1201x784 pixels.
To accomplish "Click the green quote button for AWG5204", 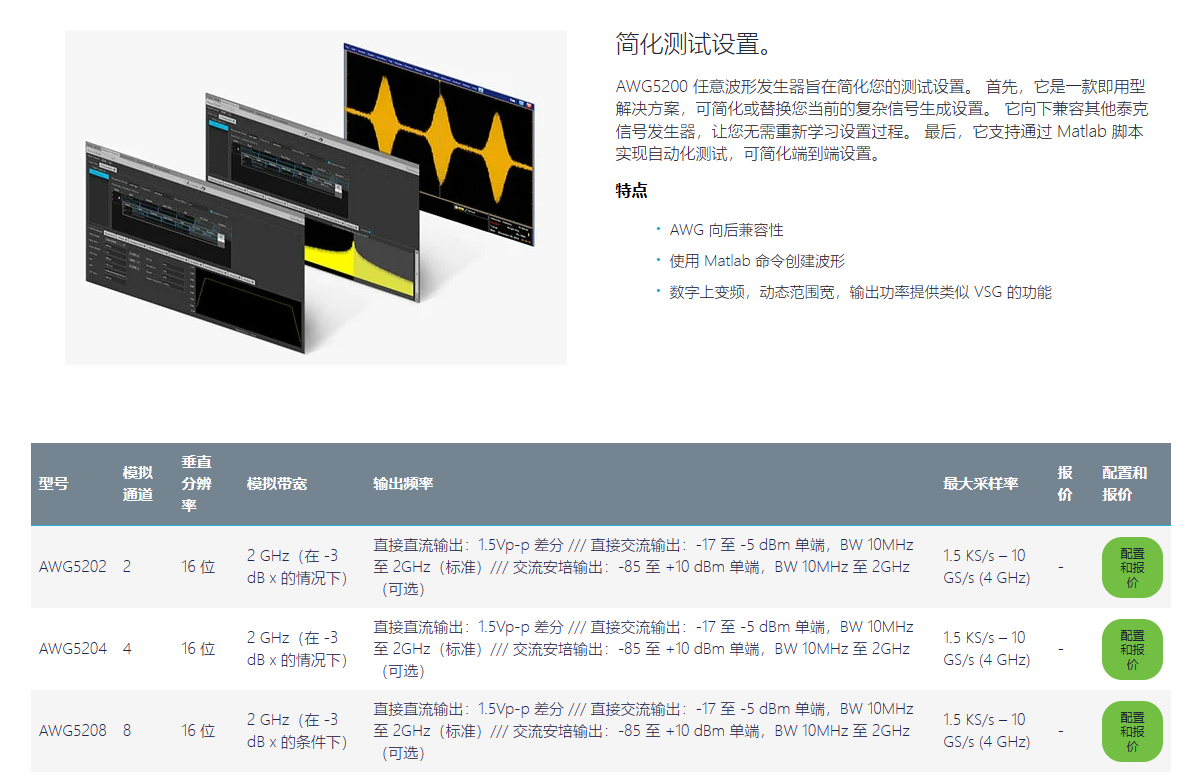I will click(x=1132, y=650).
